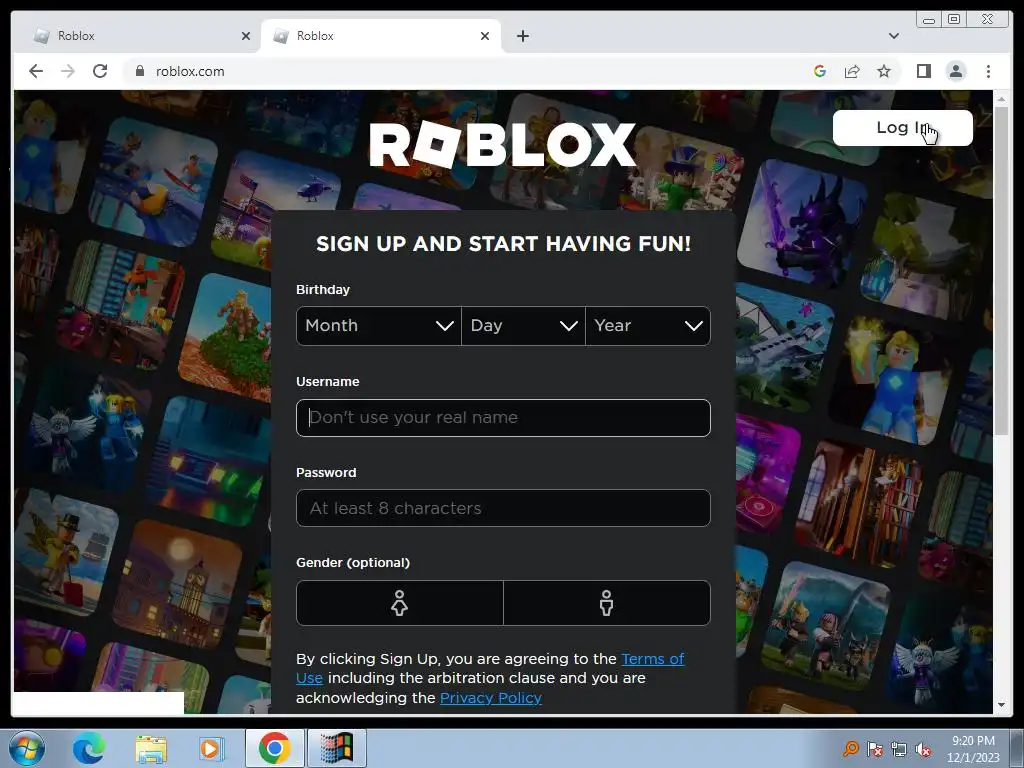Open the Action Center flag tray icon

(x=875, y=749)
